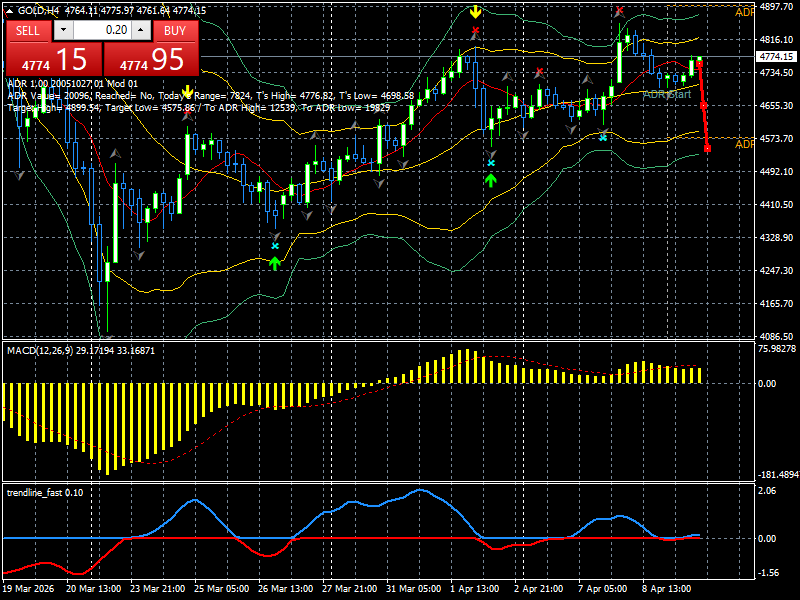
Task: Increase lot volume with the up arrow
Action: coord(141,30)
